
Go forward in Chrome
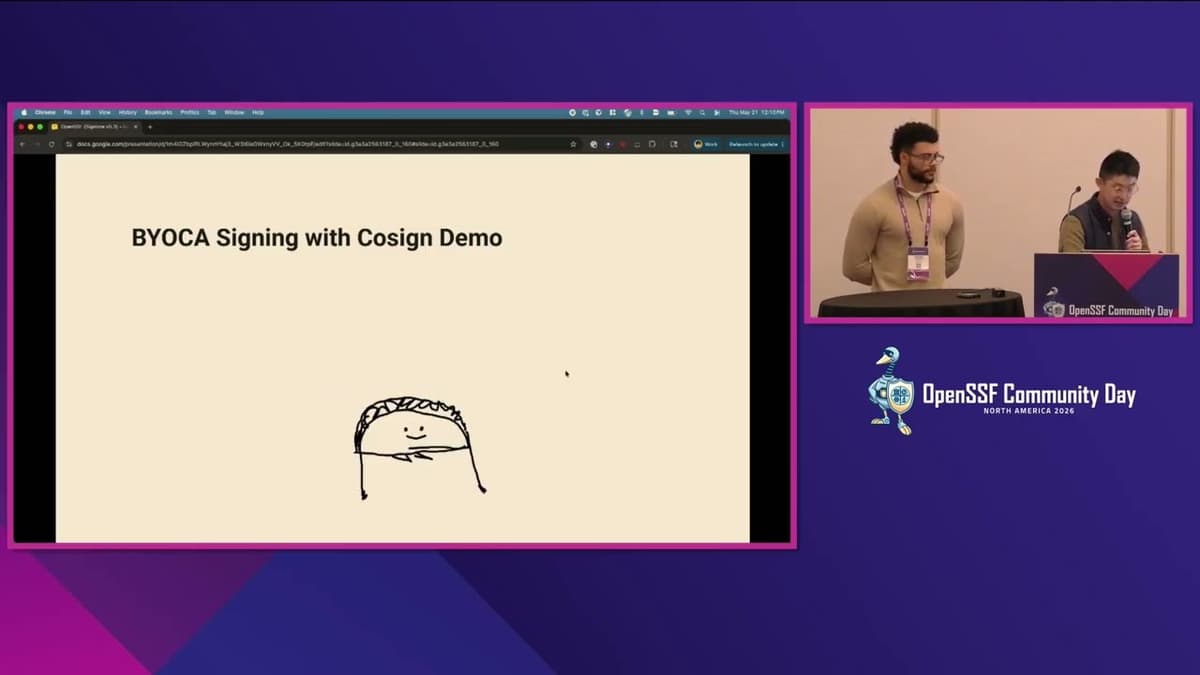[x=37, y=144]
